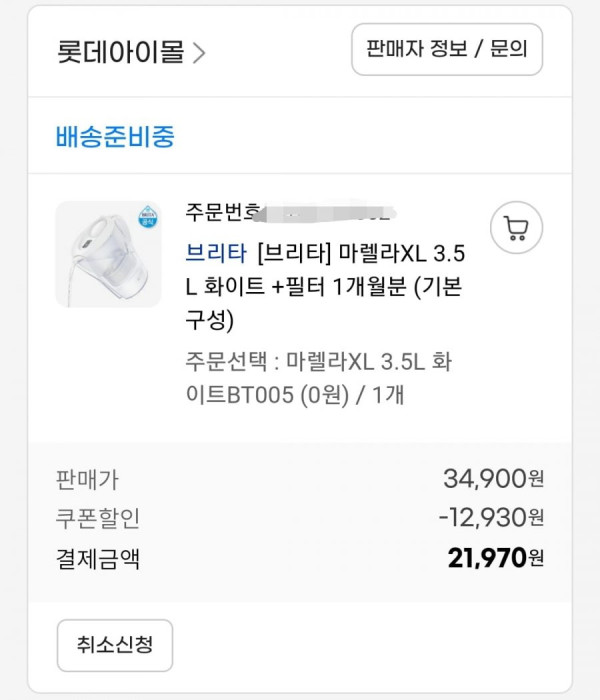The height and width of the screenshot is (700, 600).
Task: Open the 롯데아이몰 store chevron arrow
Action: pyautogui.click(x=199, y=53)
